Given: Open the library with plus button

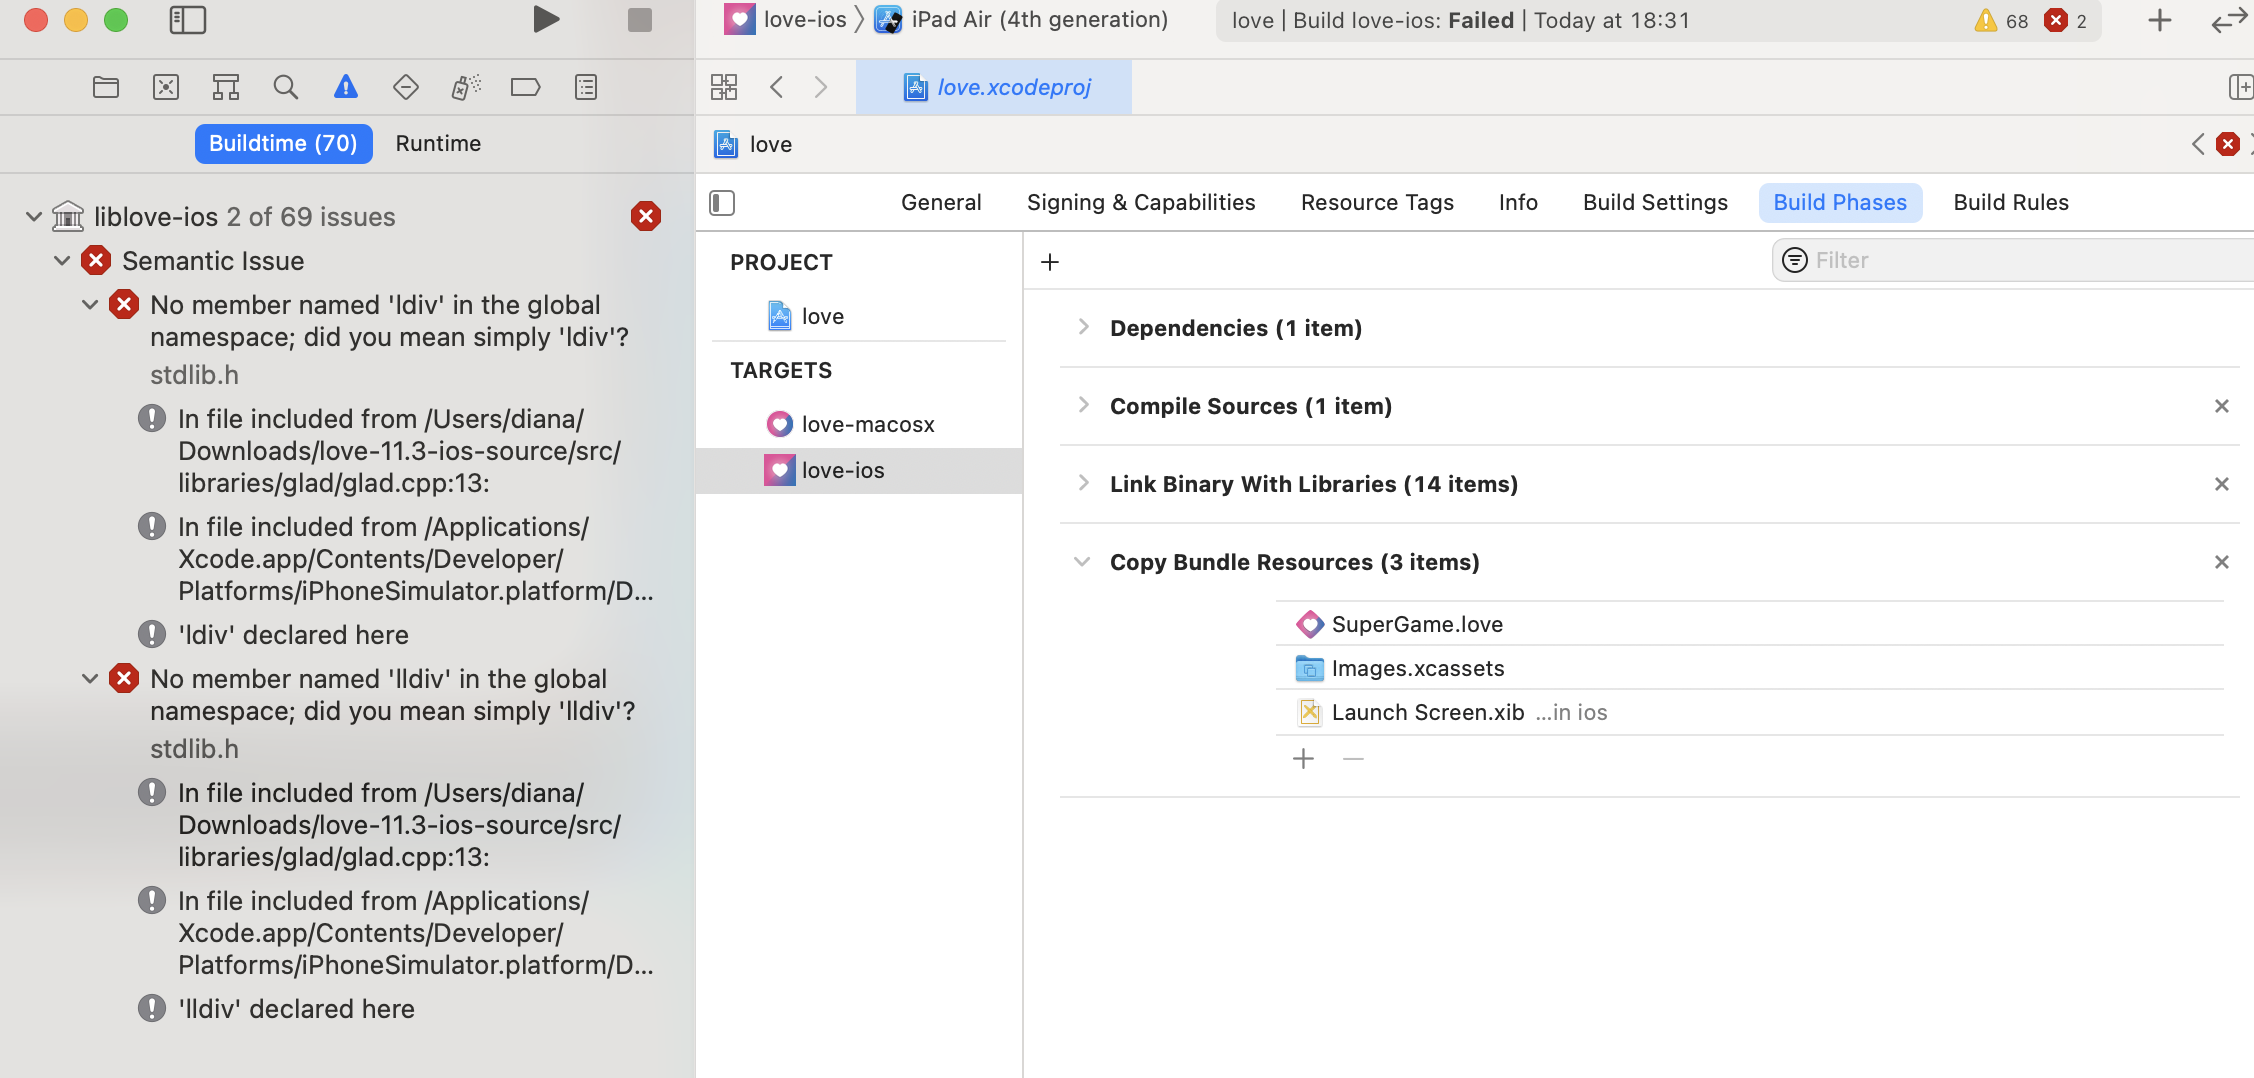Looking at the screenshot, I should pos(2160,20).
